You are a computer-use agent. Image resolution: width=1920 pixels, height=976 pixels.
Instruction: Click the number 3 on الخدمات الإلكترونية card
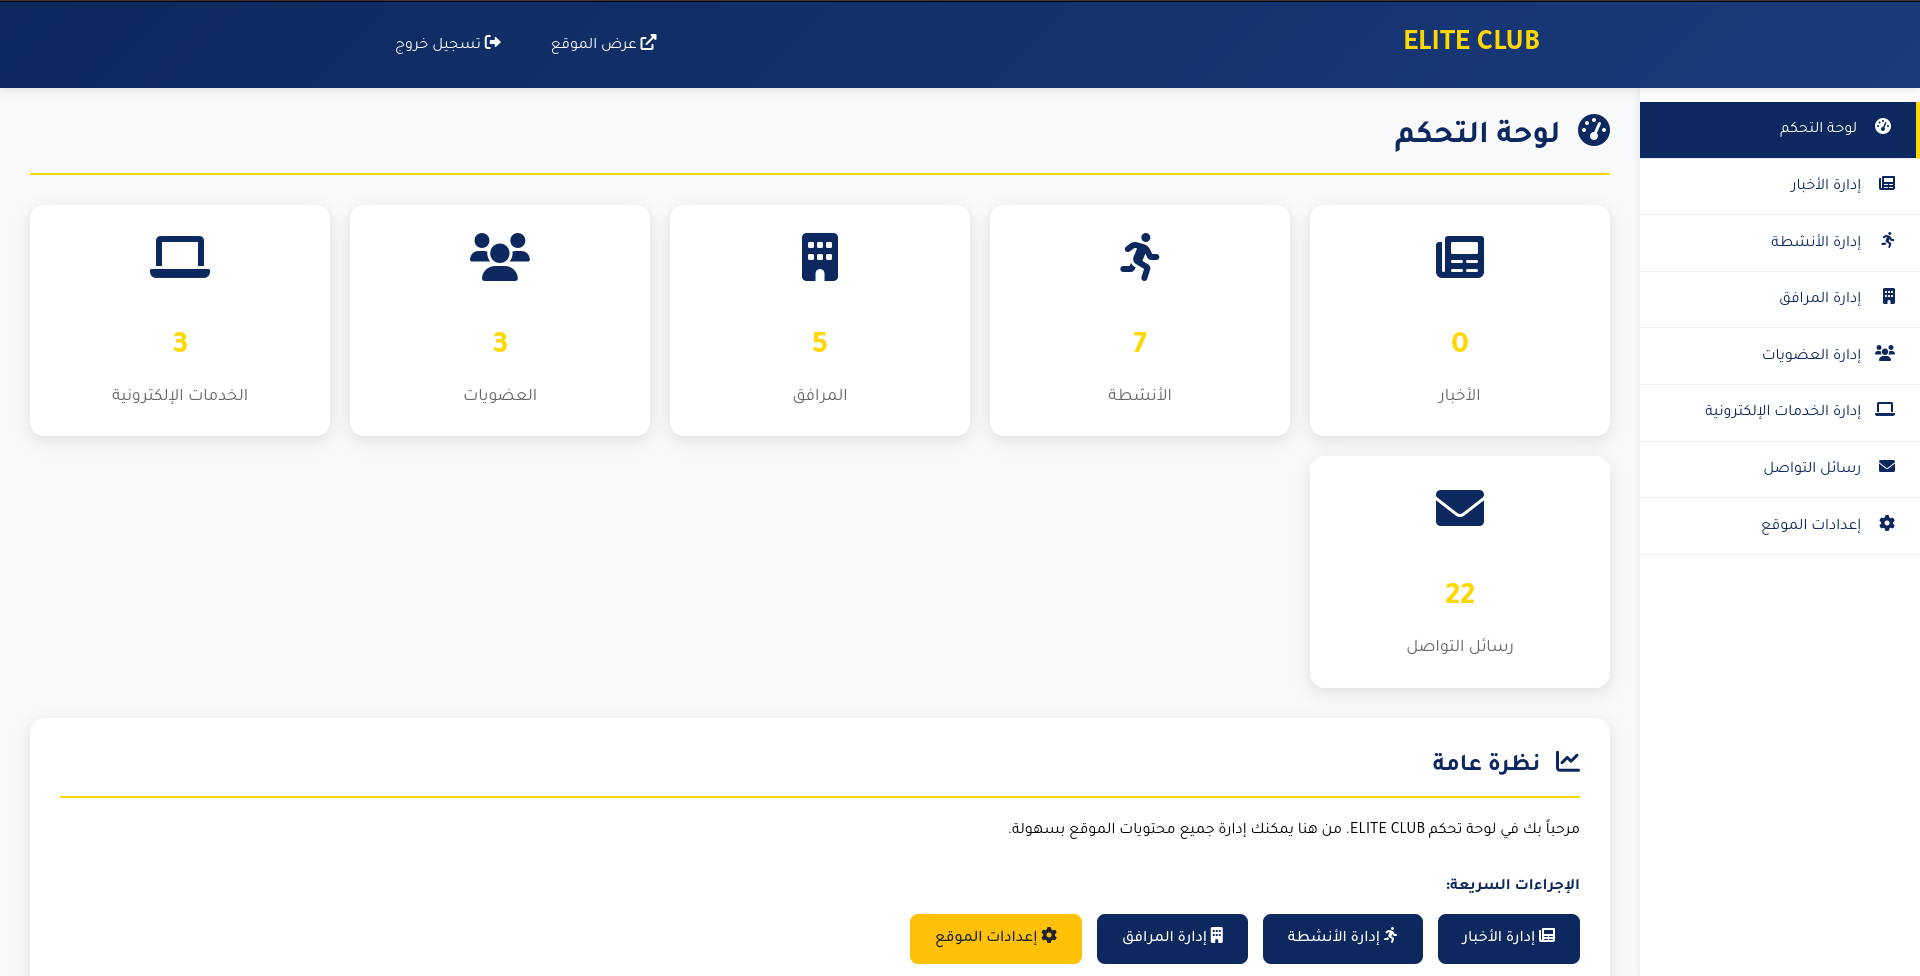point(180,342)
